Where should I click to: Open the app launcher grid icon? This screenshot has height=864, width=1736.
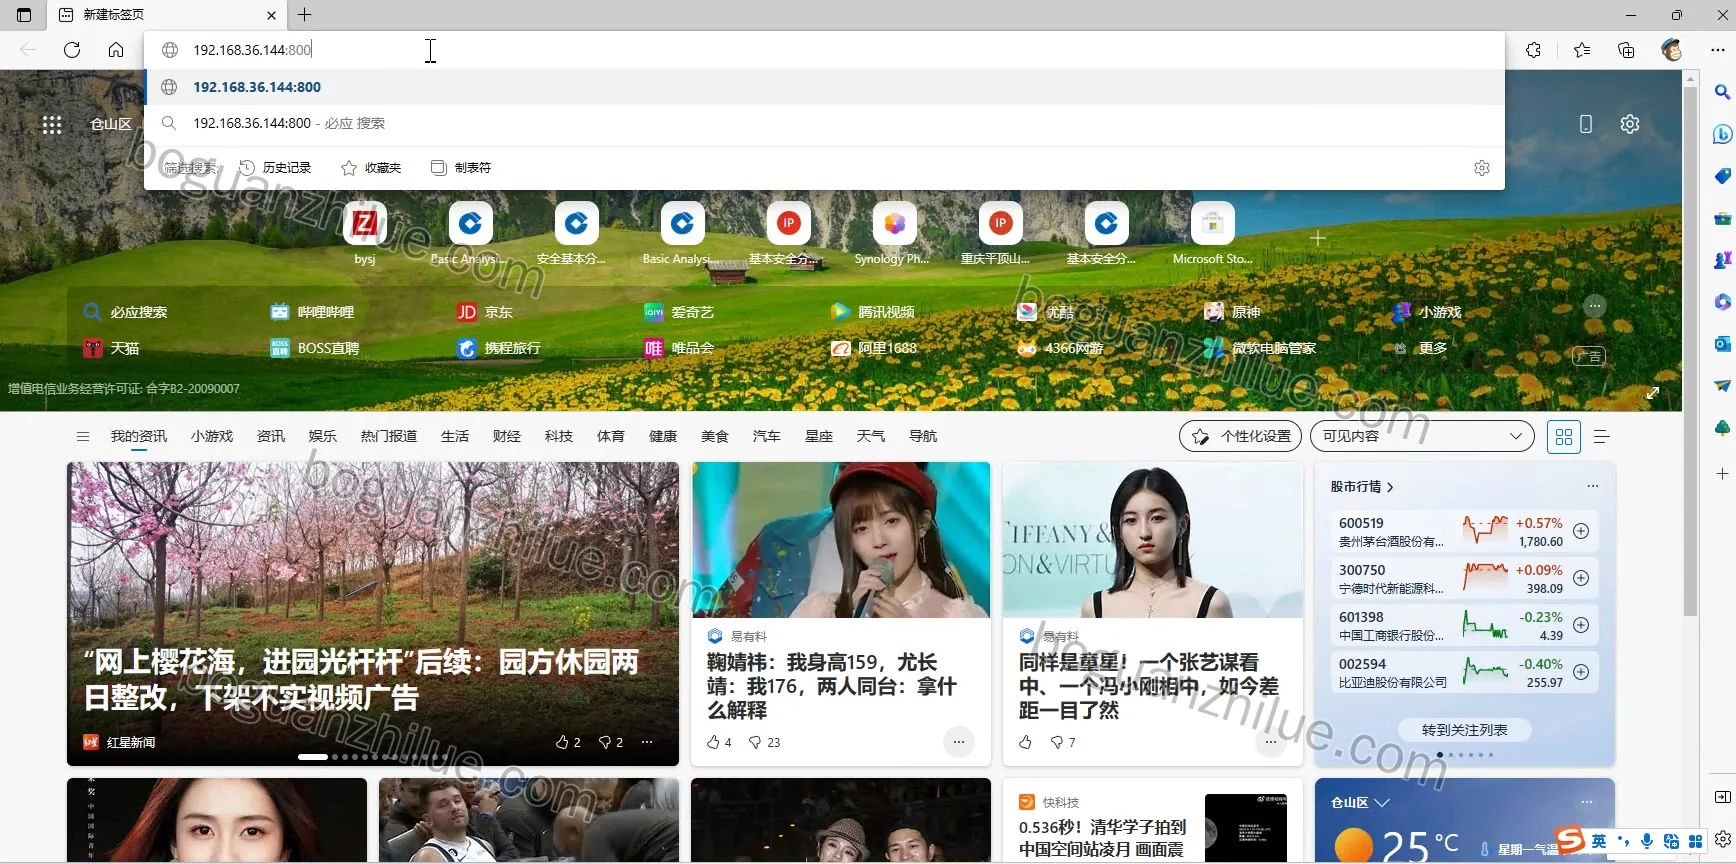52,124
